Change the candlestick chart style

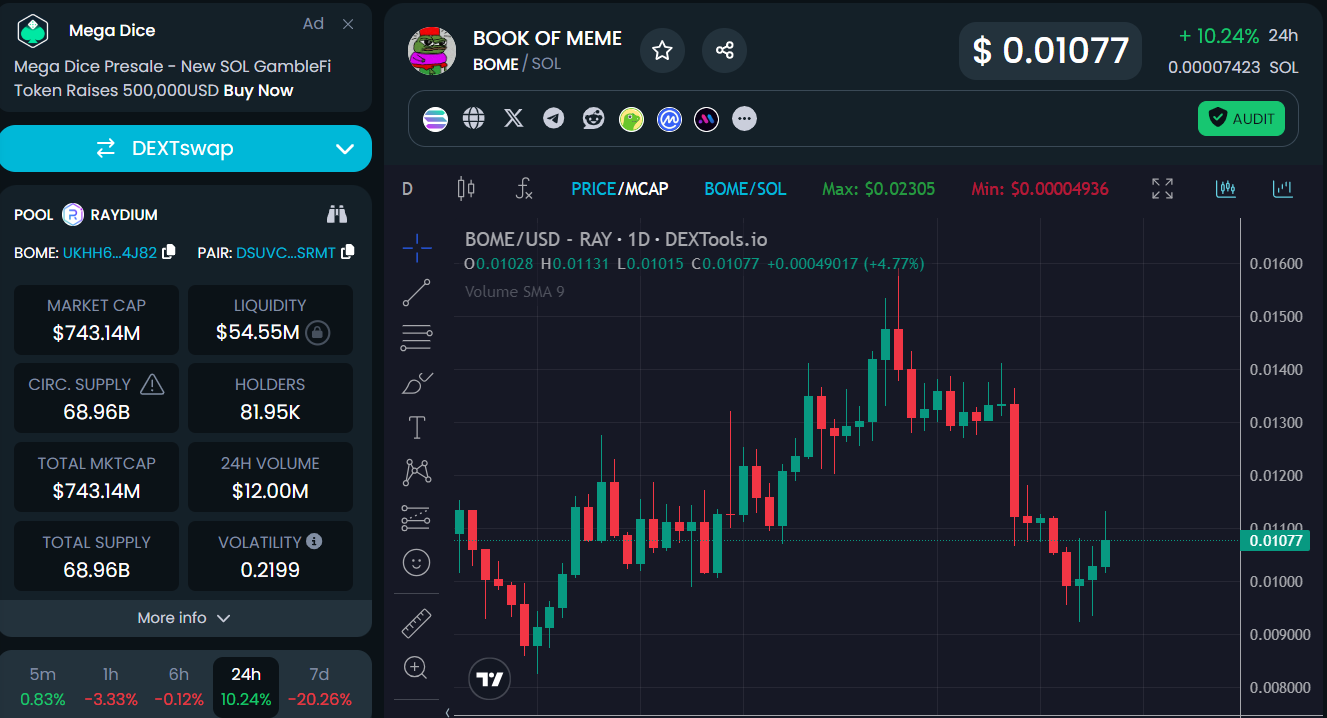coord(466,188)
